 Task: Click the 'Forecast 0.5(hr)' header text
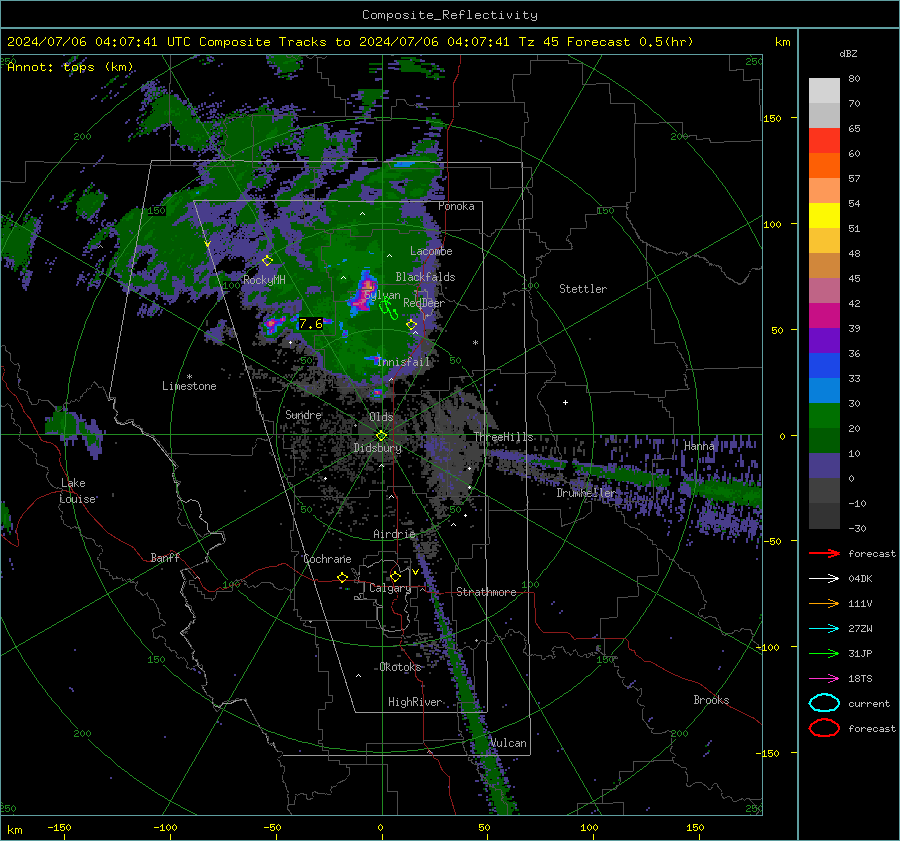(630, 42)
